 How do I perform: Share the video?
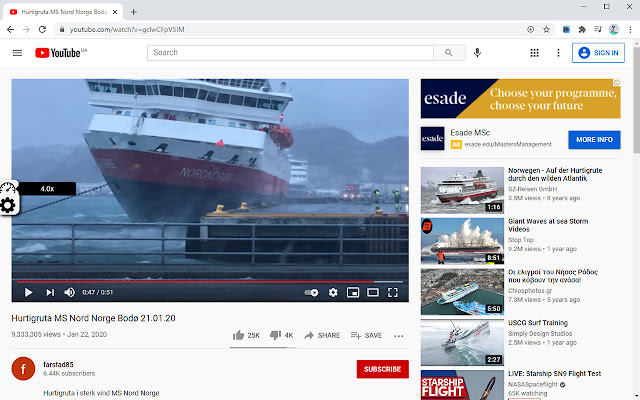tap(322, 335)
